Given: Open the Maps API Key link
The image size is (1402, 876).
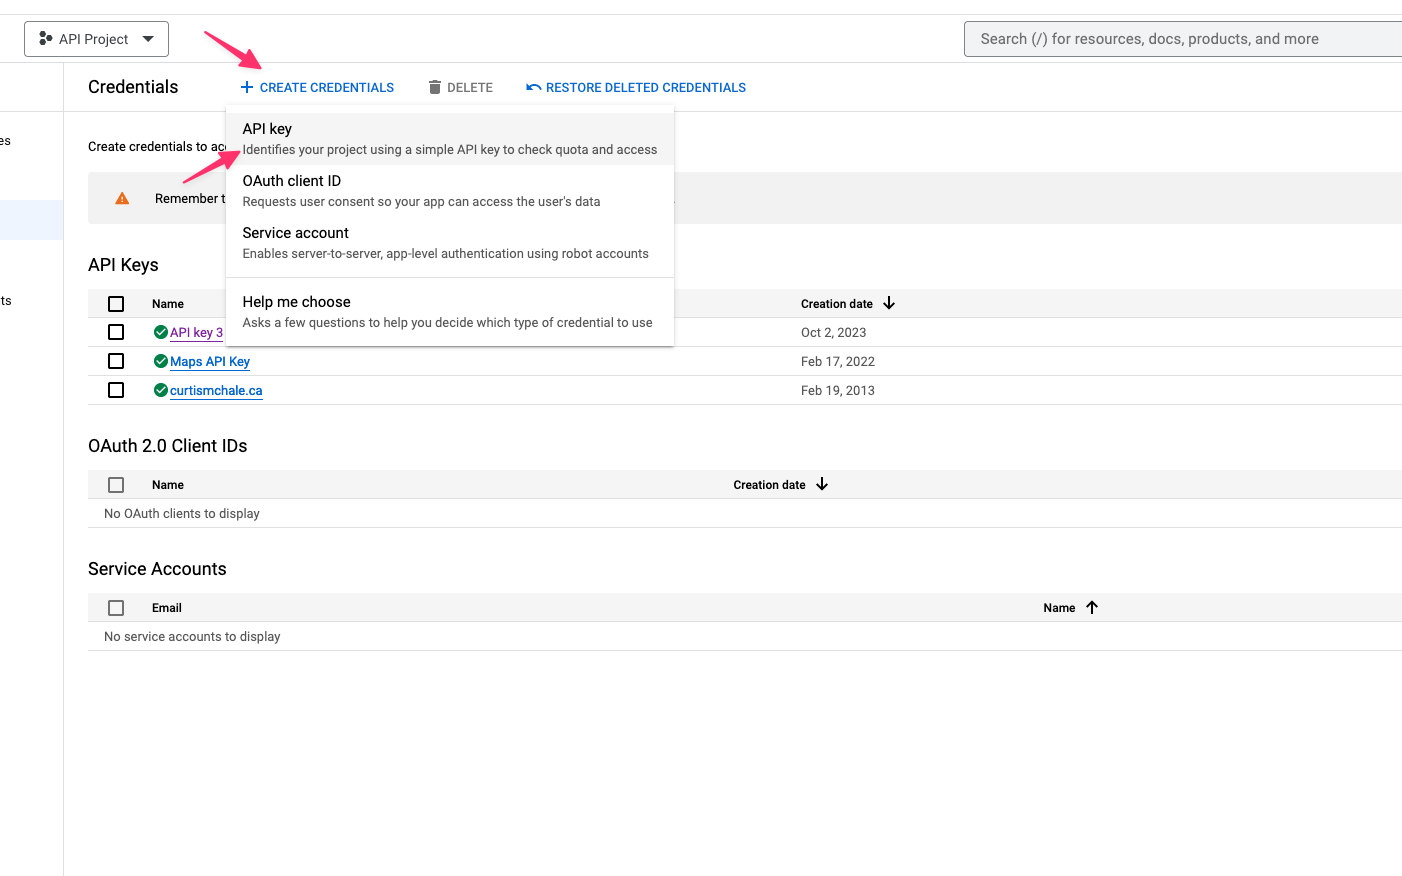Looking at the screenshot, I should point(210,362).
